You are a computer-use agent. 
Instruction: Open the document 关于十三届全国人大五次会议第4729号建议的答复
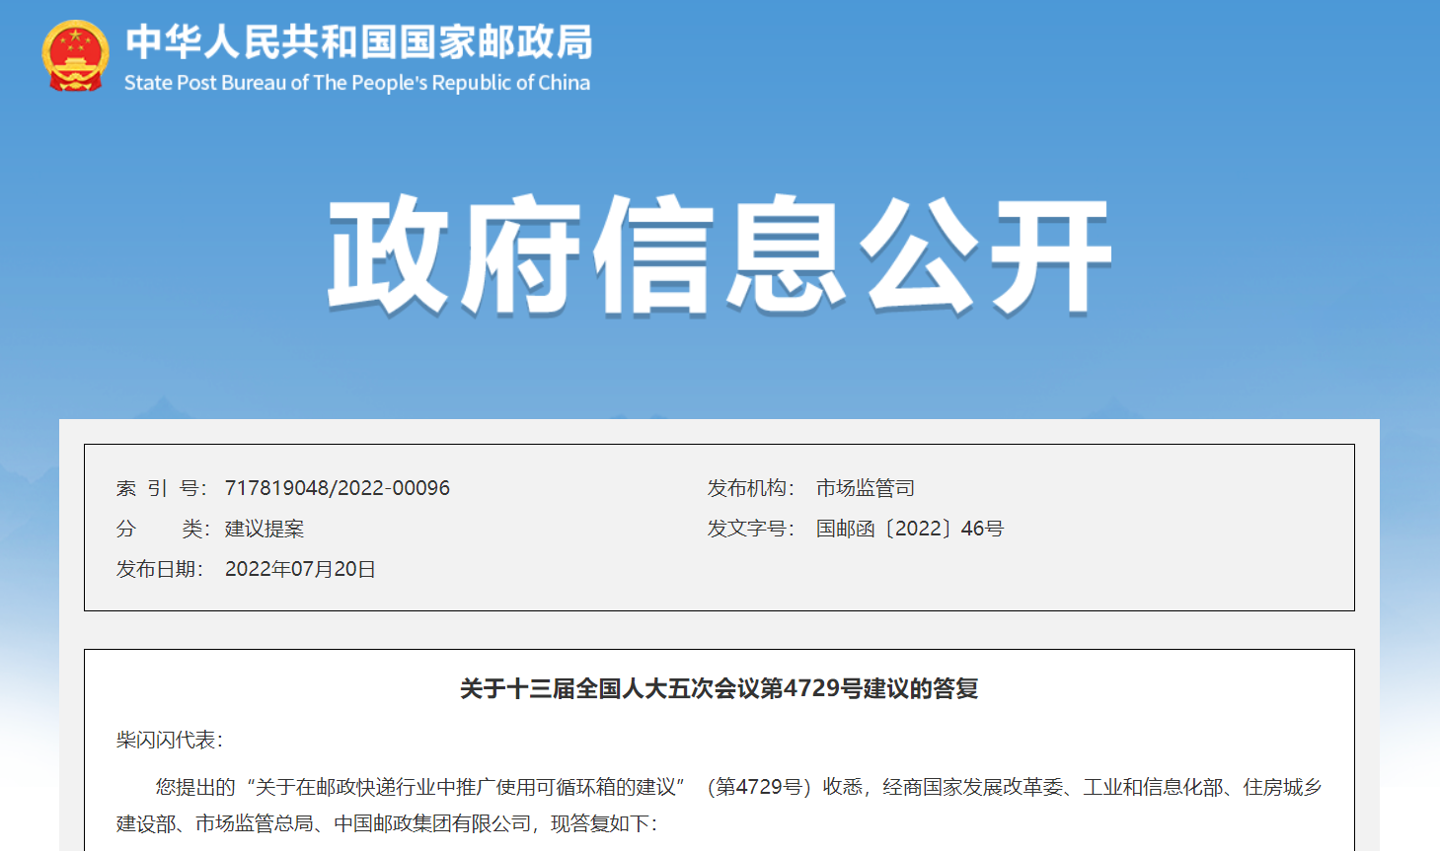click(x=718, y=687)
